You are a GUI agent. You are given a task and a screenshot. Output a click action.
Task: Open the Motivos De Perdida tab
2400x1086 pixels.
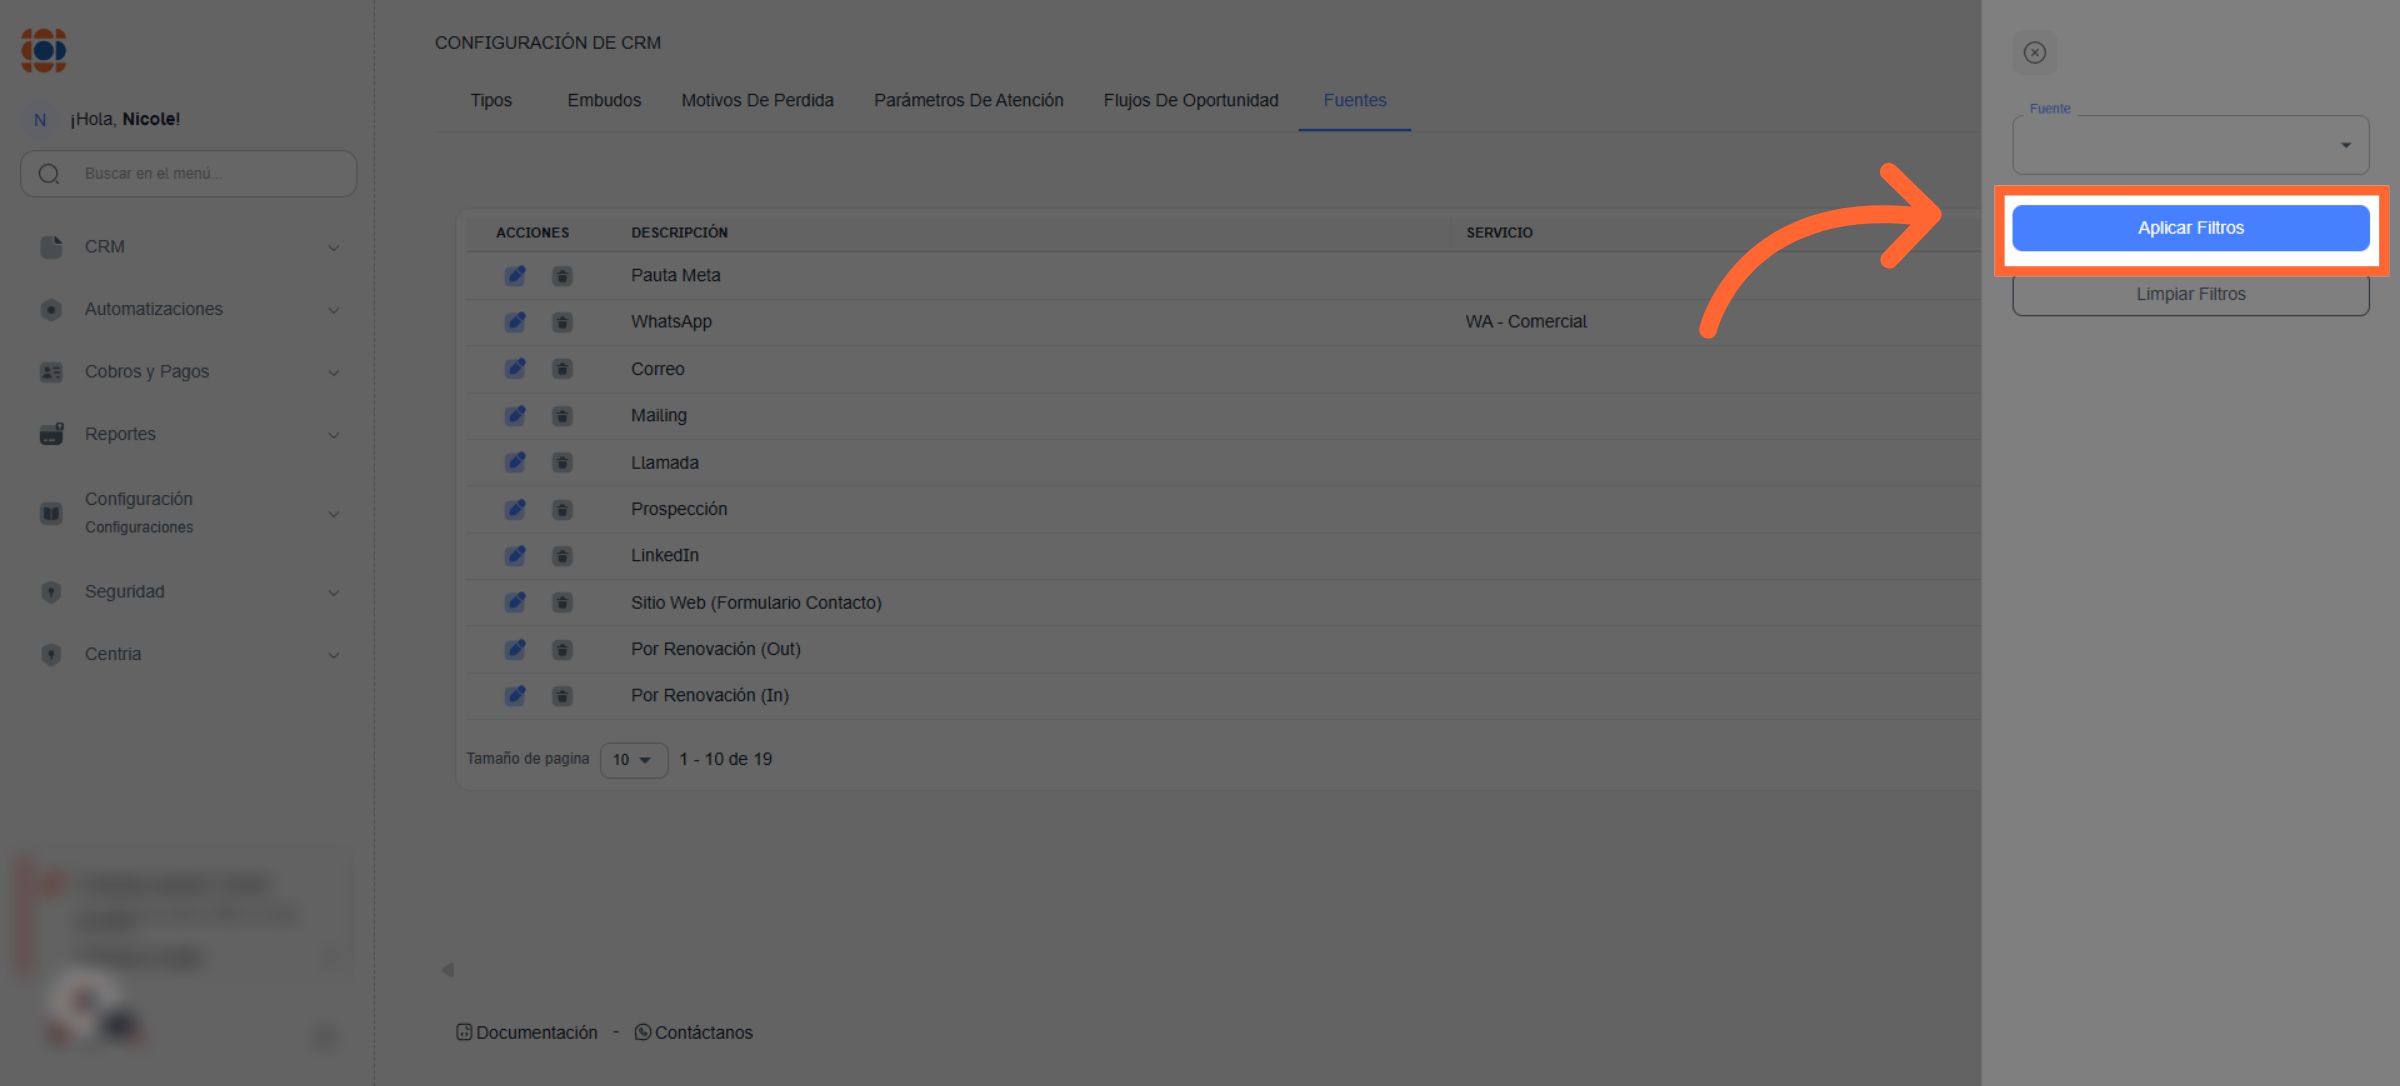coord(757,100)
